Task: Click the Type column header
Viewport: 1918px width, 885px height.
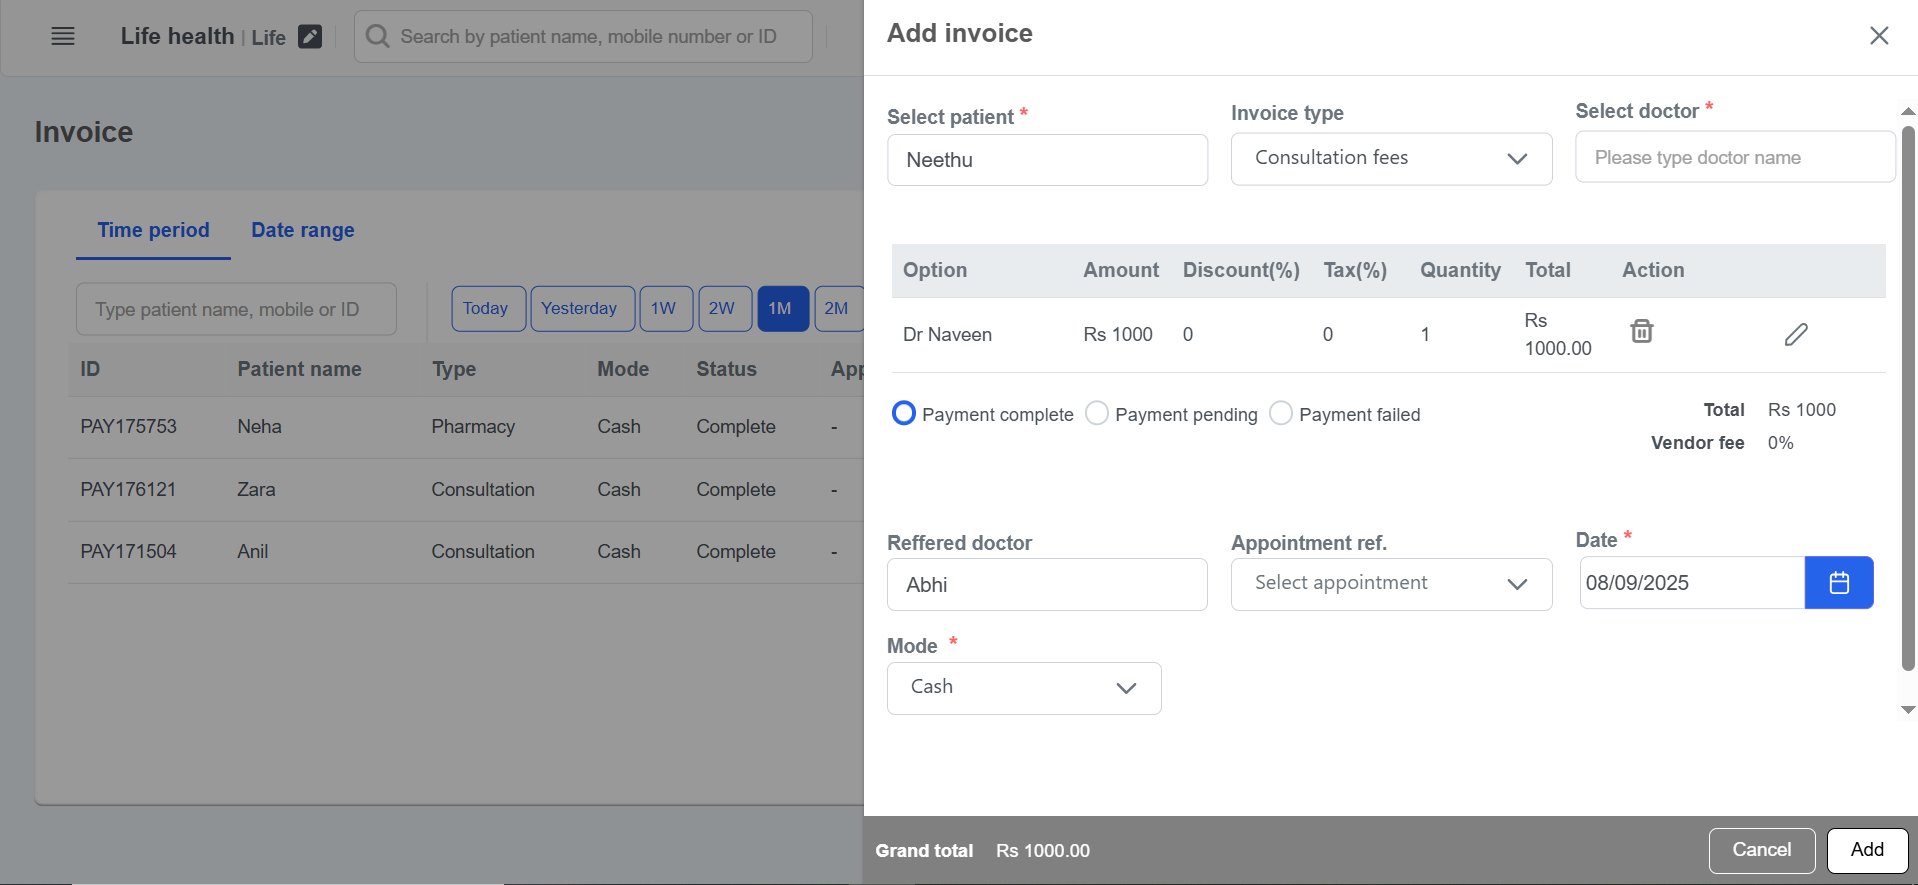Action: [x=454, y=369]
